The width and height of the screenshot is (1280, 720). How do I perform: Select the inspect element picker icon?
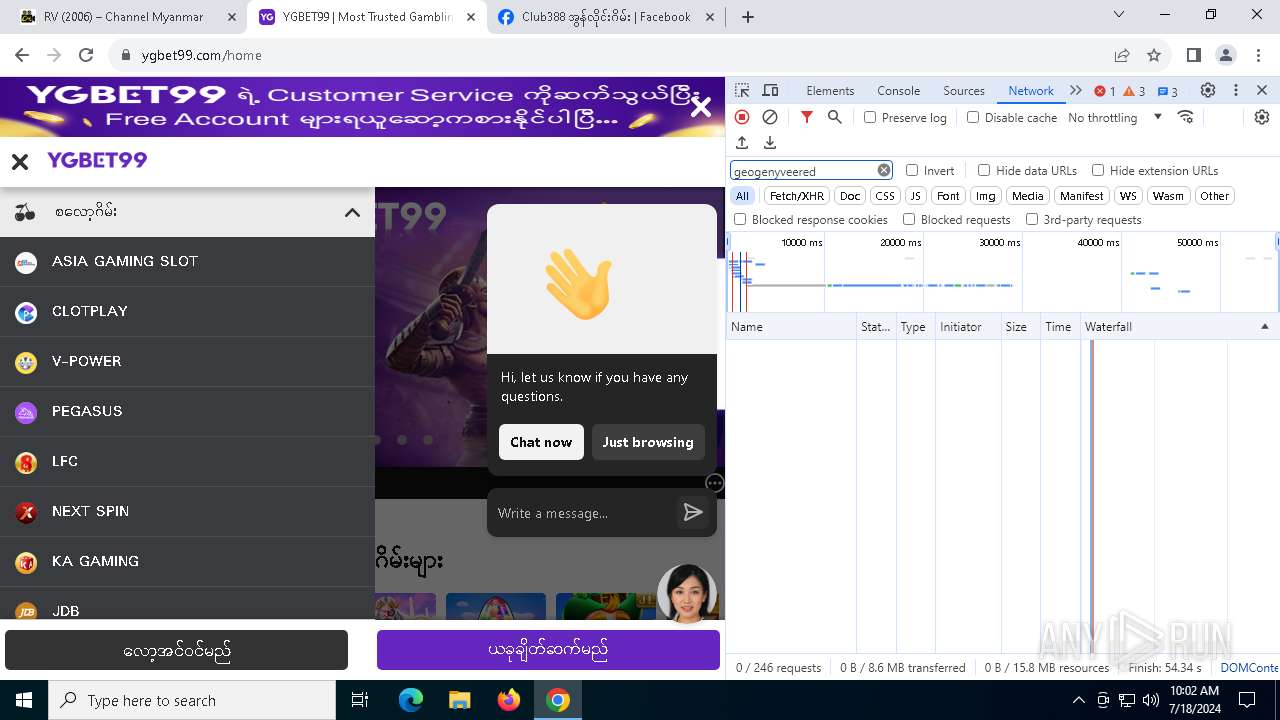742,90
